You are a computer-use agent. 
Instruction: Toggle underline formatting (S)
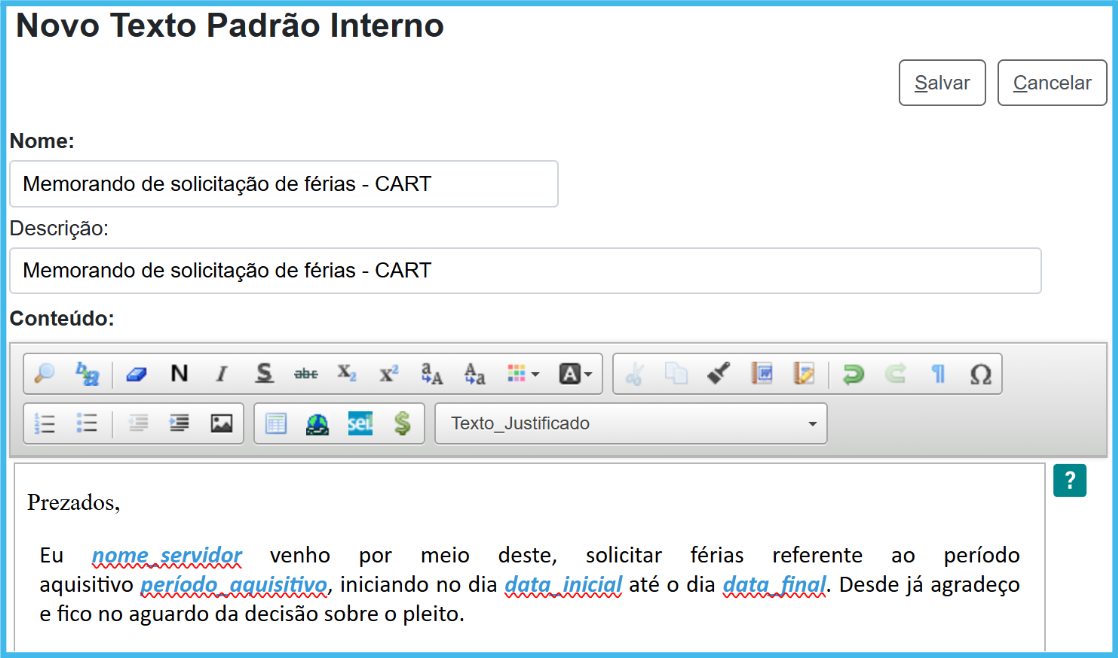tap(264, 374)
